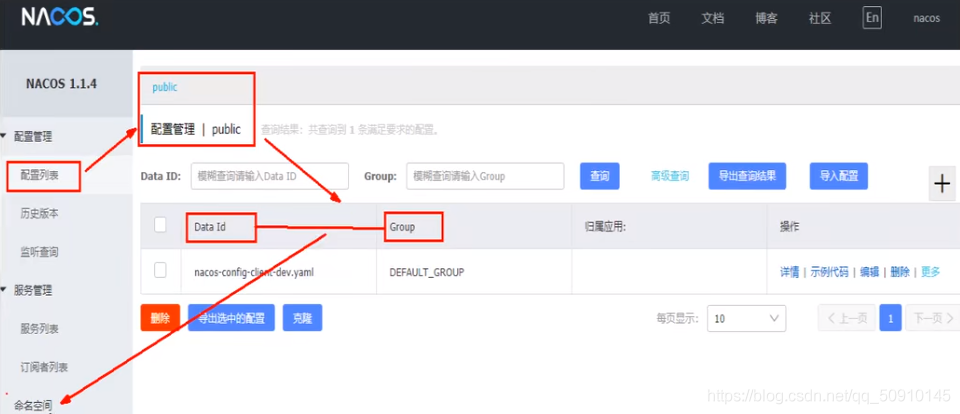Focus the Group search field
960x414 pixels.
(485, 176)
